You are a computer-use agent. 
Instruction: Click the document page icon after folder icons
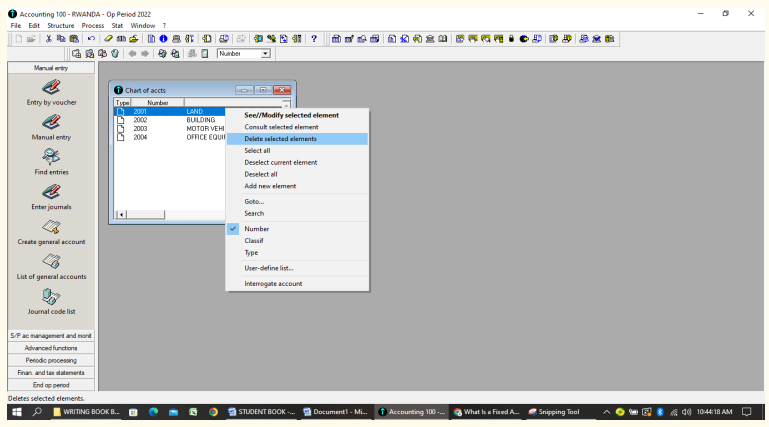(x=151, y=39)
